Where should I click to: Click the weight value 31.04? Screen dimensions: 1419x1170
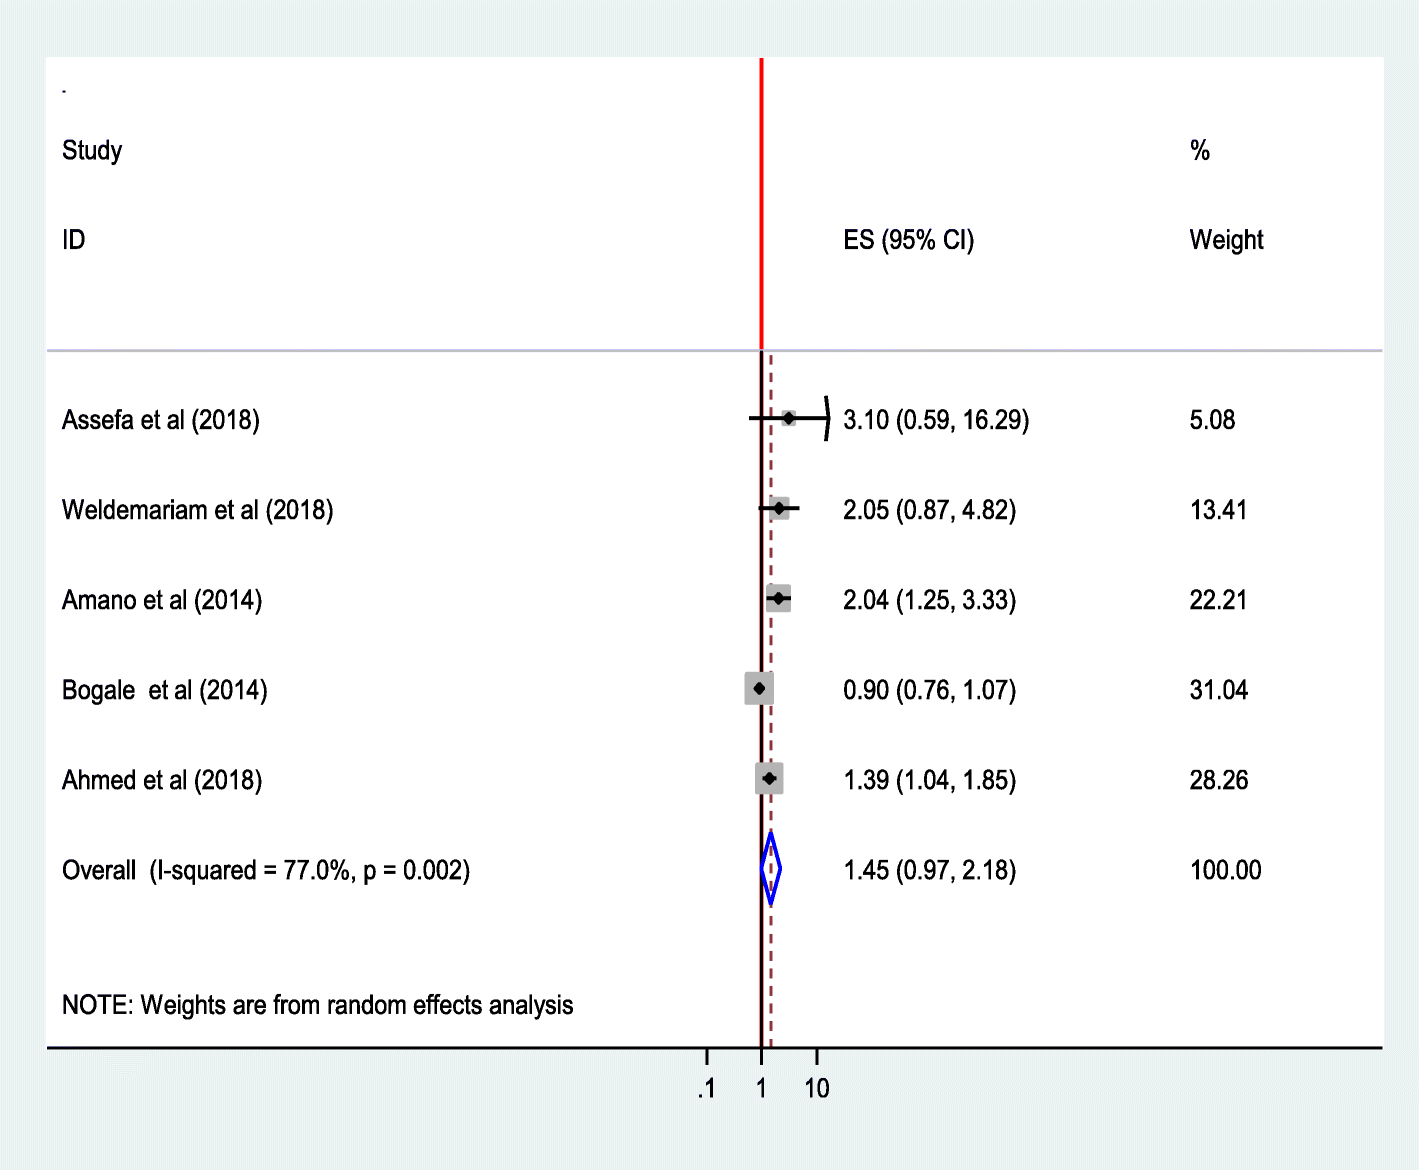(1218, 690)
